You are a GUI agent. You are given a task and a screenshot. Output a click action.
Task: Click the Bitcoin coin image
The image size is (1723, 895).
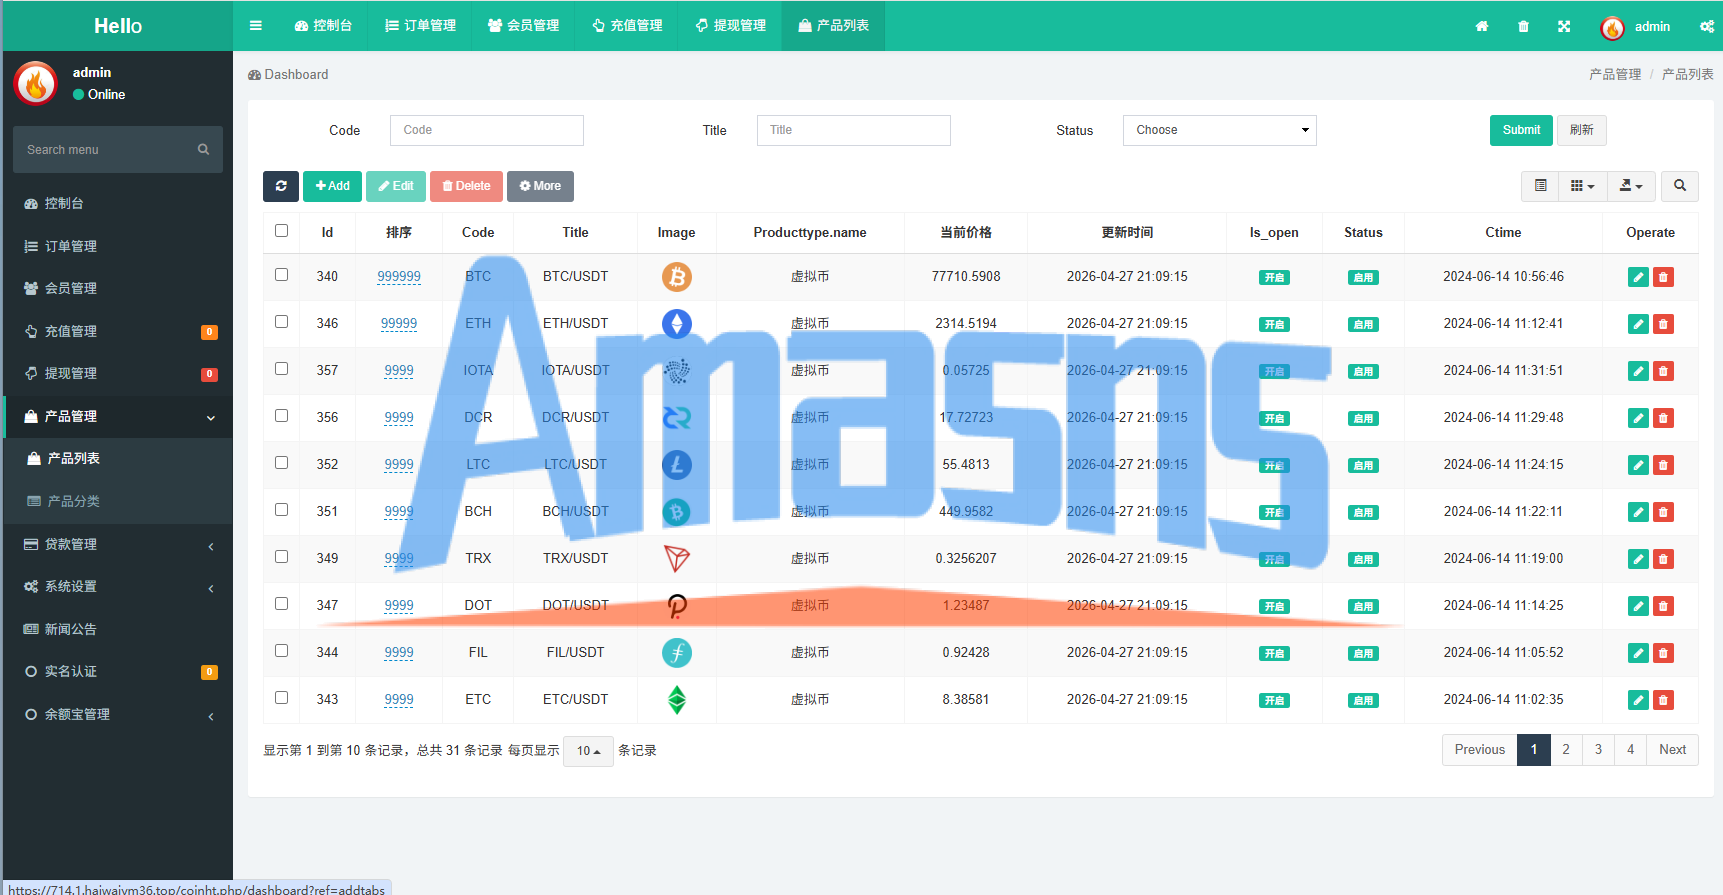point(677,277)
